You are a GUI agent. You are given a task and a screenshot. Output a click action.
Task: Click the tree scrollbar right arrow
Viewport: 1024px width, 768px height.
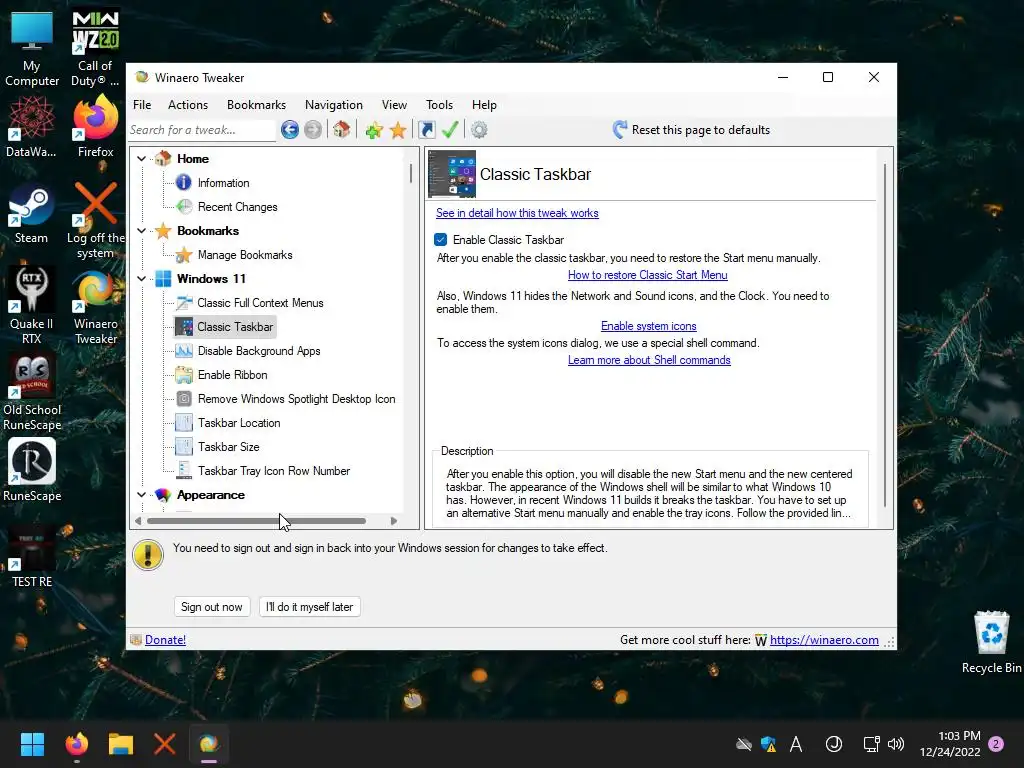coord(394,521)
